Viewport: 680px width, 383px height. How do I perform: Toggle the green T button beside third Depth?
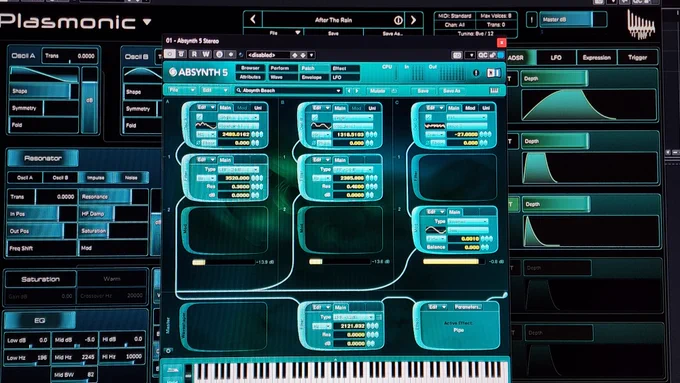[x=511, y=204]
